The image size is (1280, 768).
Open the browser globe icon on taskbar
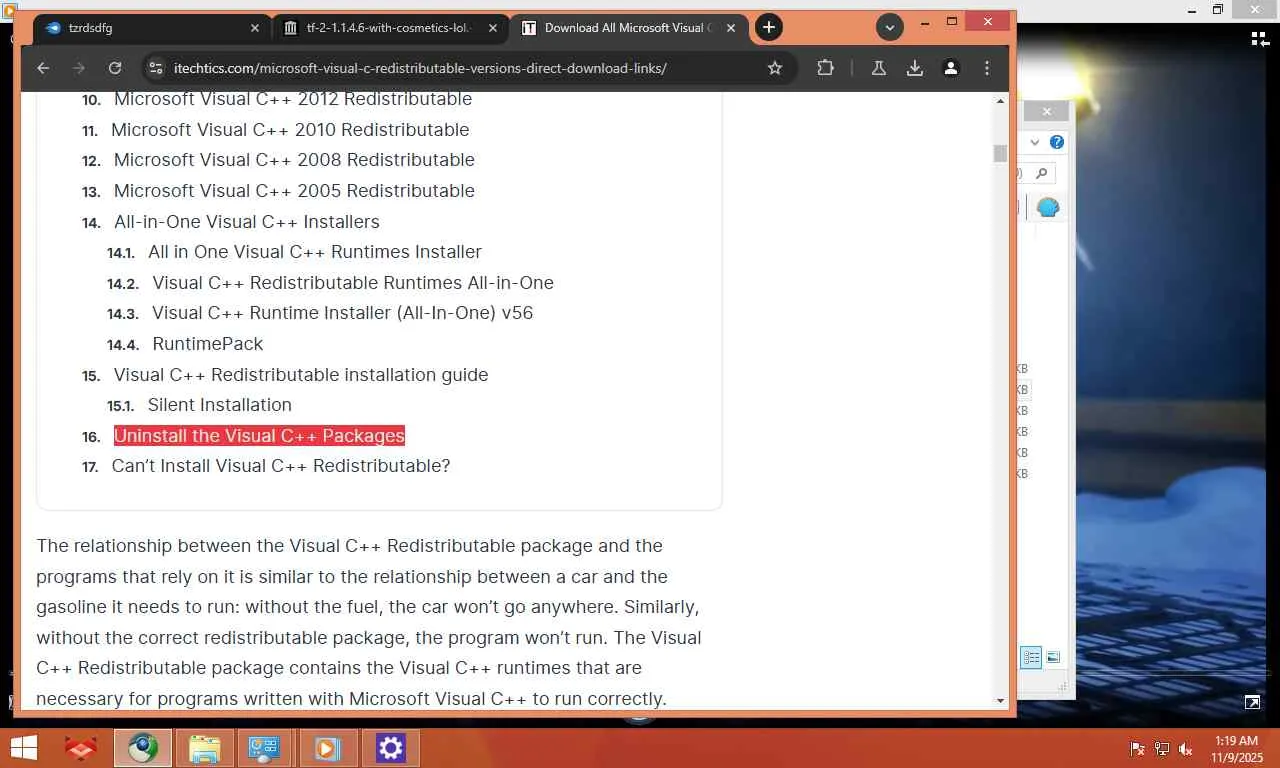click(143, 748)
